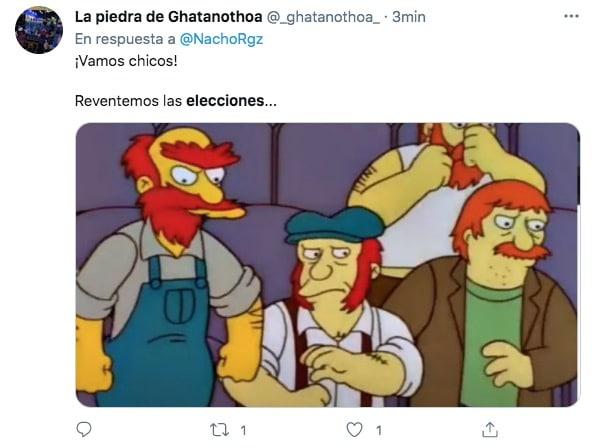This screenshot has height=448, width=596.
Task: Click the 'En respuesta a' label
Action: (x=125, y=39)
